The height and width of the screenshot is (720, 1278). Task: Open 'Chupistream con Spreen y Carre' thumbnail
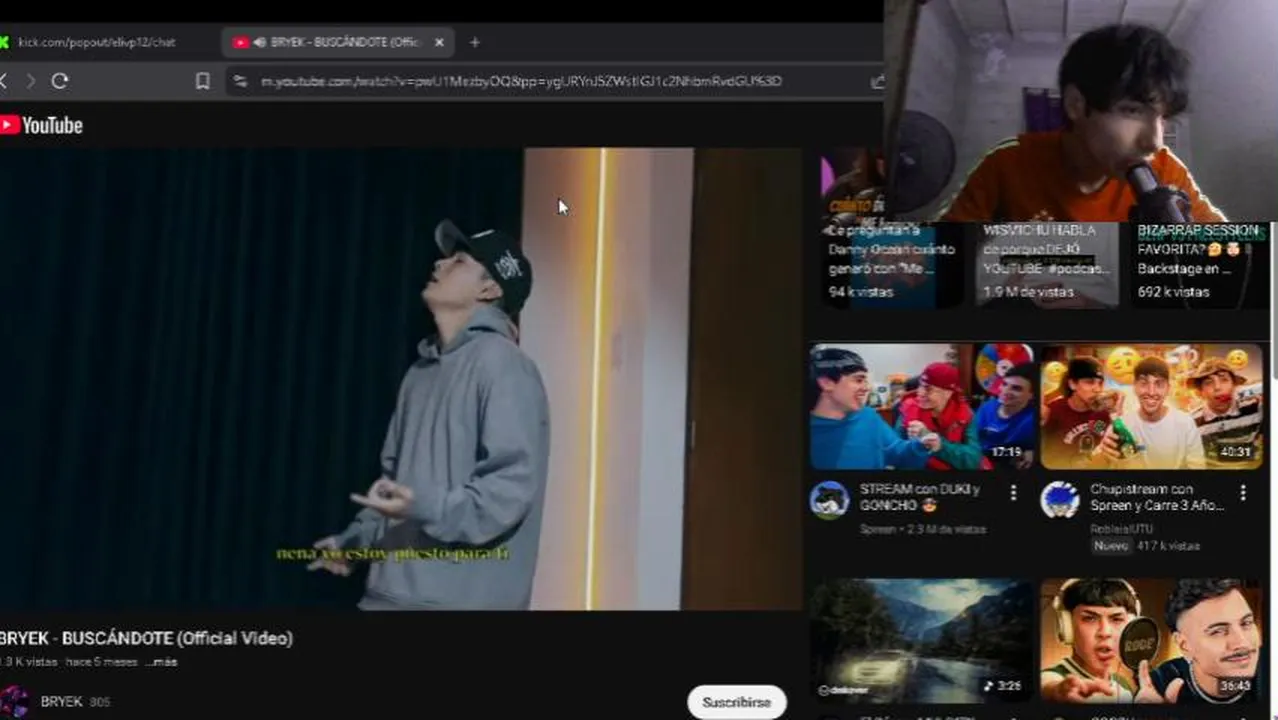[x=1151, y=406]
